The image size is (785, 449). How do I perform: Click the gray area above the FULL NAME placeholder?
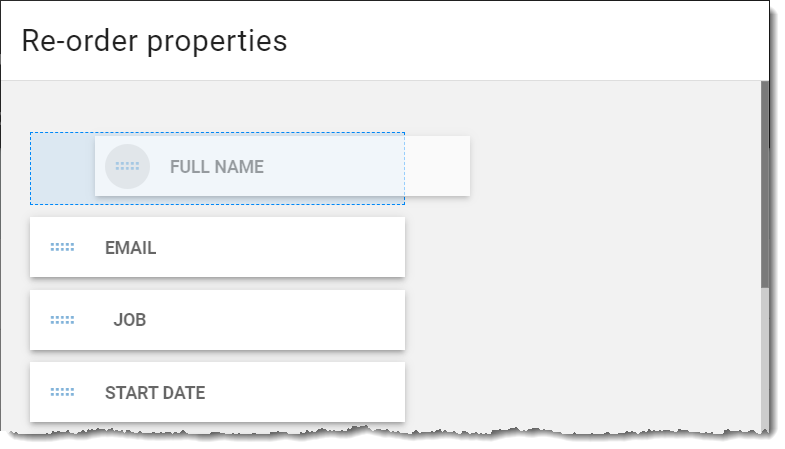click(217, 106)
